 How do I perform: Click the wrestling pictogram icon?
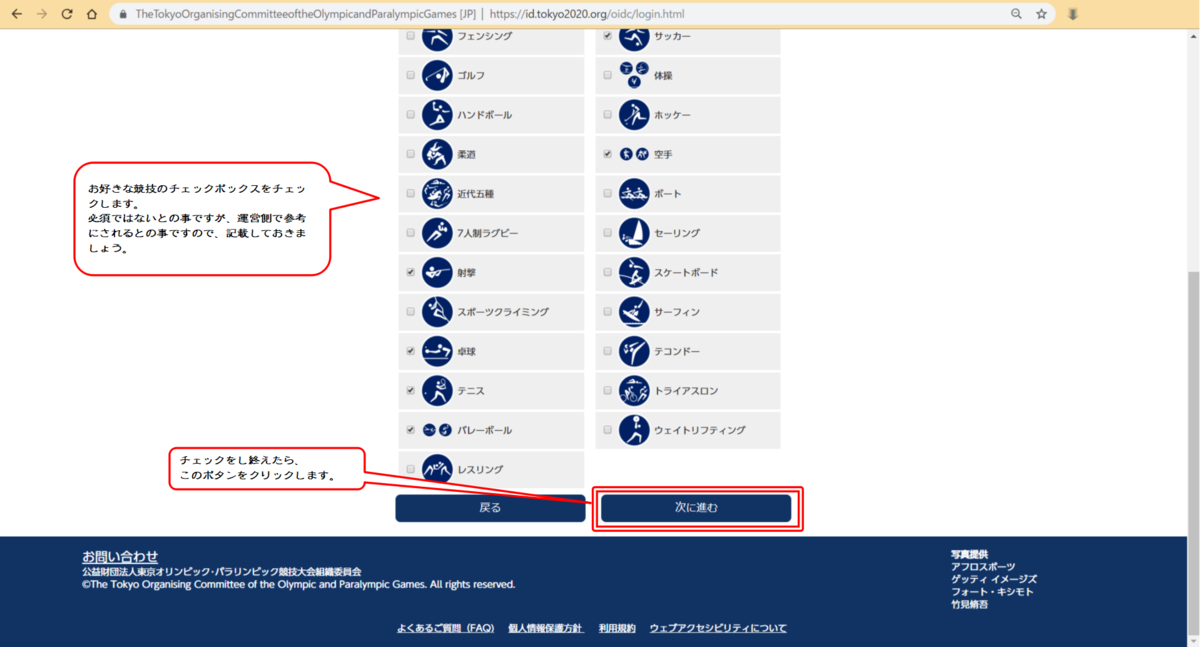[x=437, y=469]
